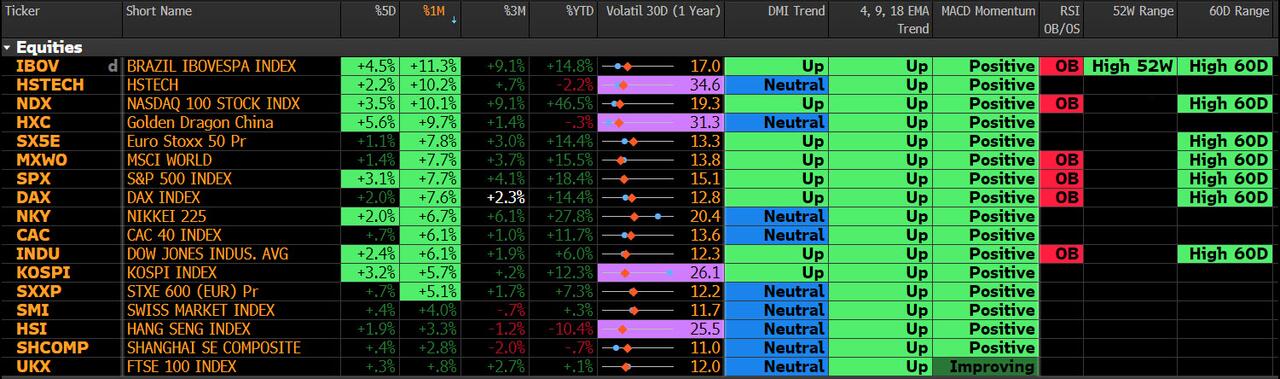Click HSTECH Neutral DMI Trend cell
The image size is (1280, 379).
(776, 85)
